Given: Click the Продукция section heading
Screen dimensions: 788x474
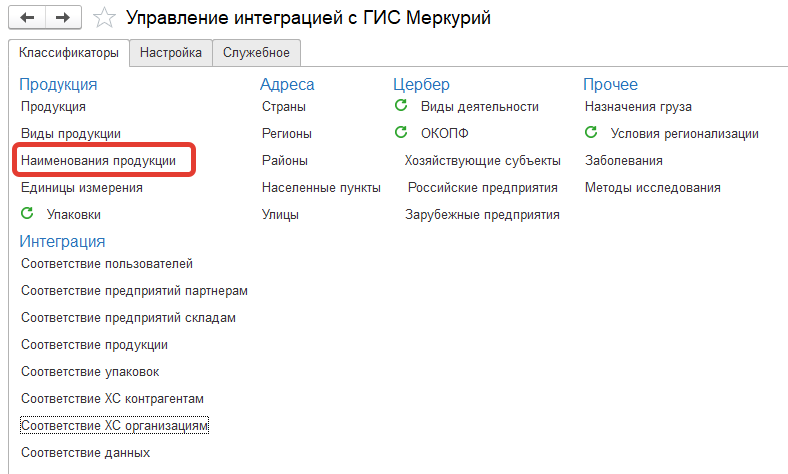Looking at the screenshot, I should click(58, 84).
